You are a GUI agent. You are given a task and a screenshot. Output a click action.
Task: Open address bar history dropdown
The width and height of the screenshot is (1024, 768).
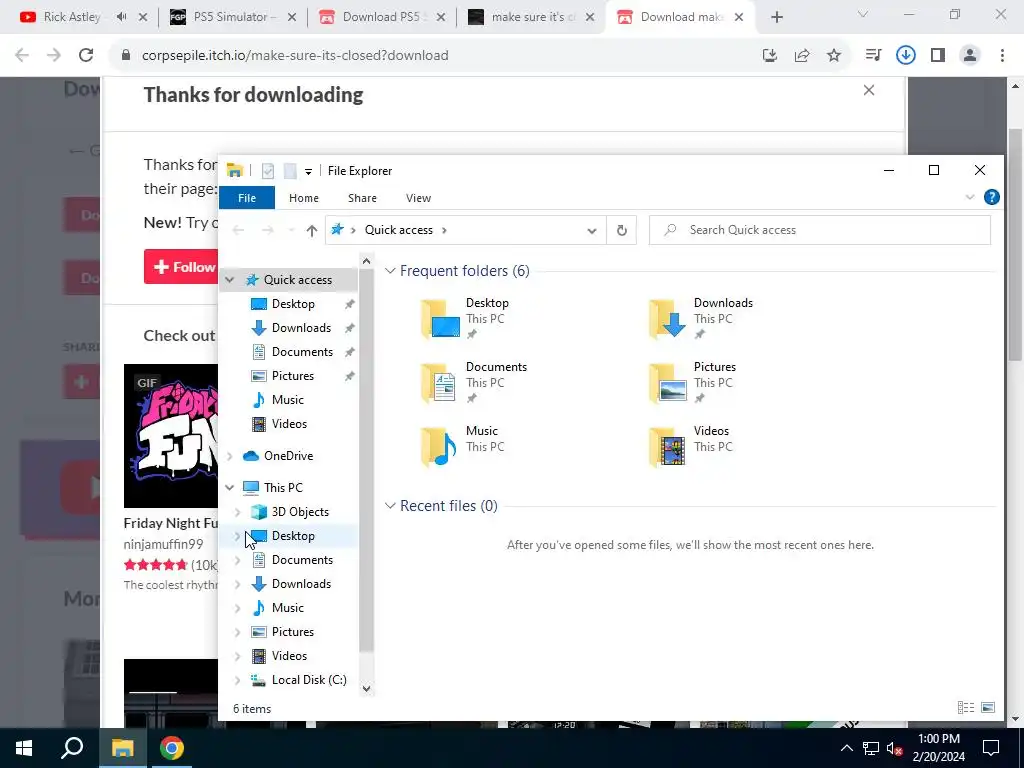pyautogui.click(x=592, y=231)
